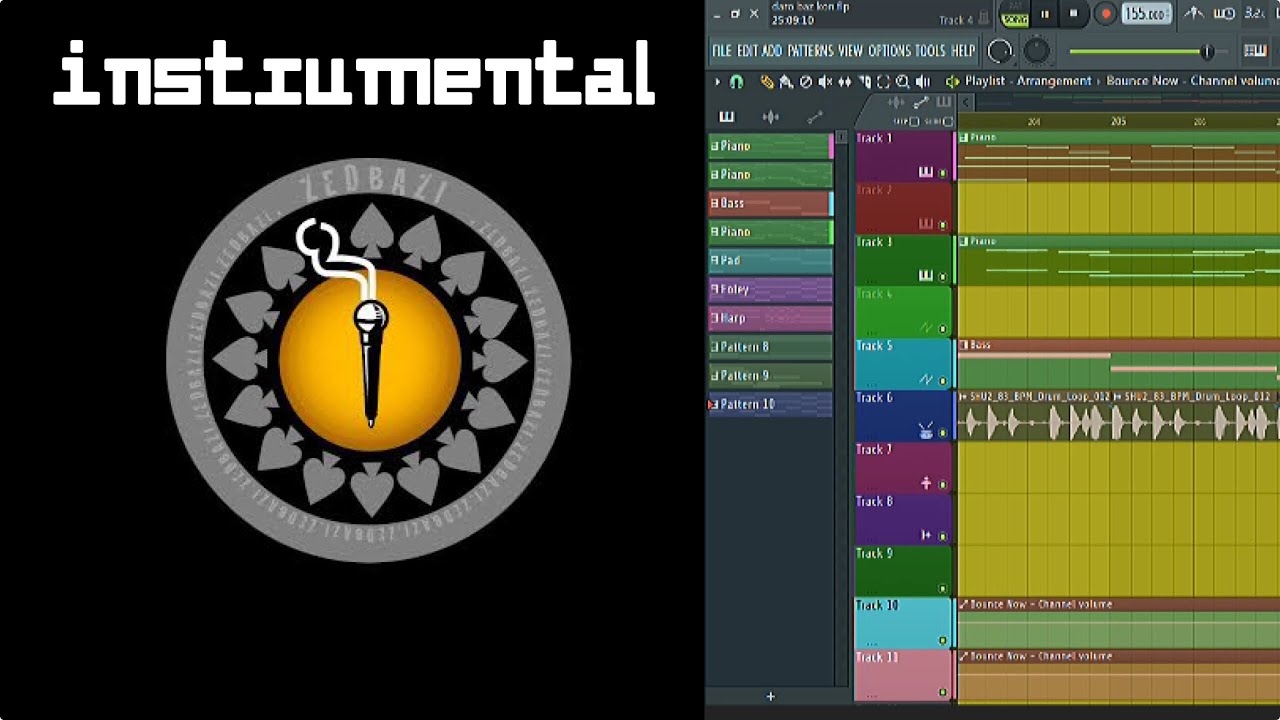Click the Track 7 instrument icon
This screenshot has width=1280, height=720.
(926, 484)
